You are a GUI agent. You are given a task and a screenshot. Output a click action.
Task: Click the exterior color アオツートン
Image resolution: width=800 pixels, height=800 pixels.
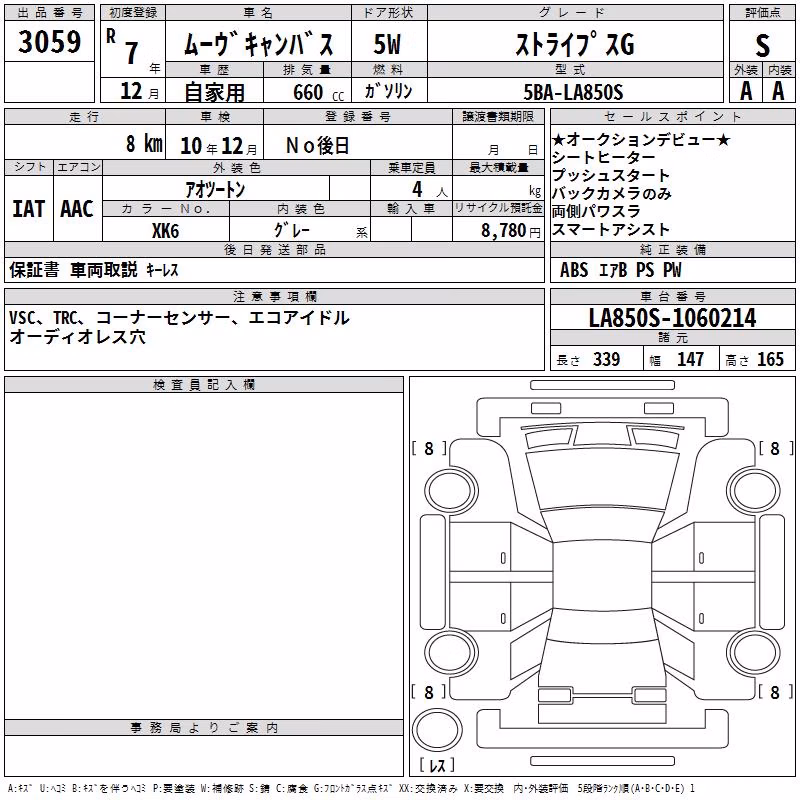215,189
